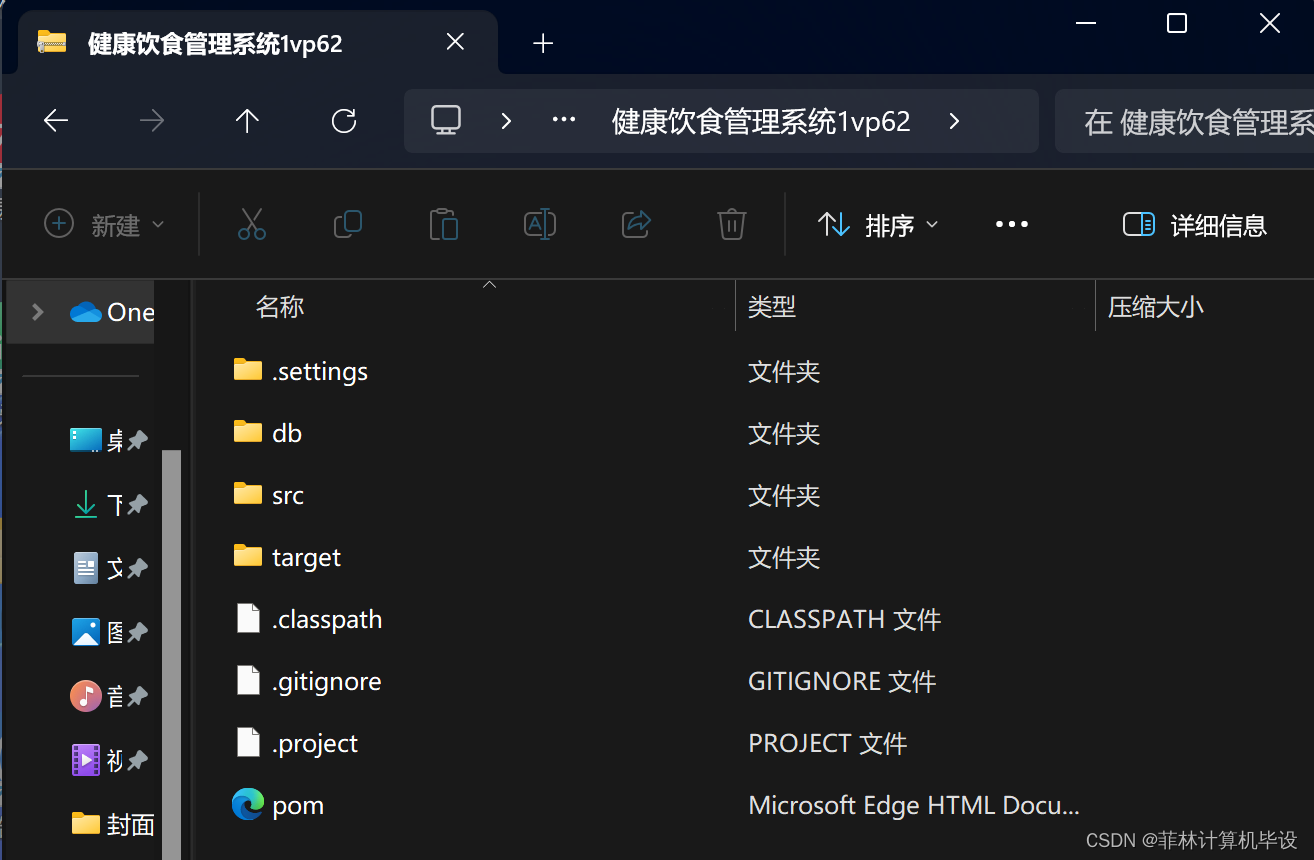The height and width of the screenshot is (860, 1314).
Task: Open the See more ellipsis menu
Action: point(1012,224)
